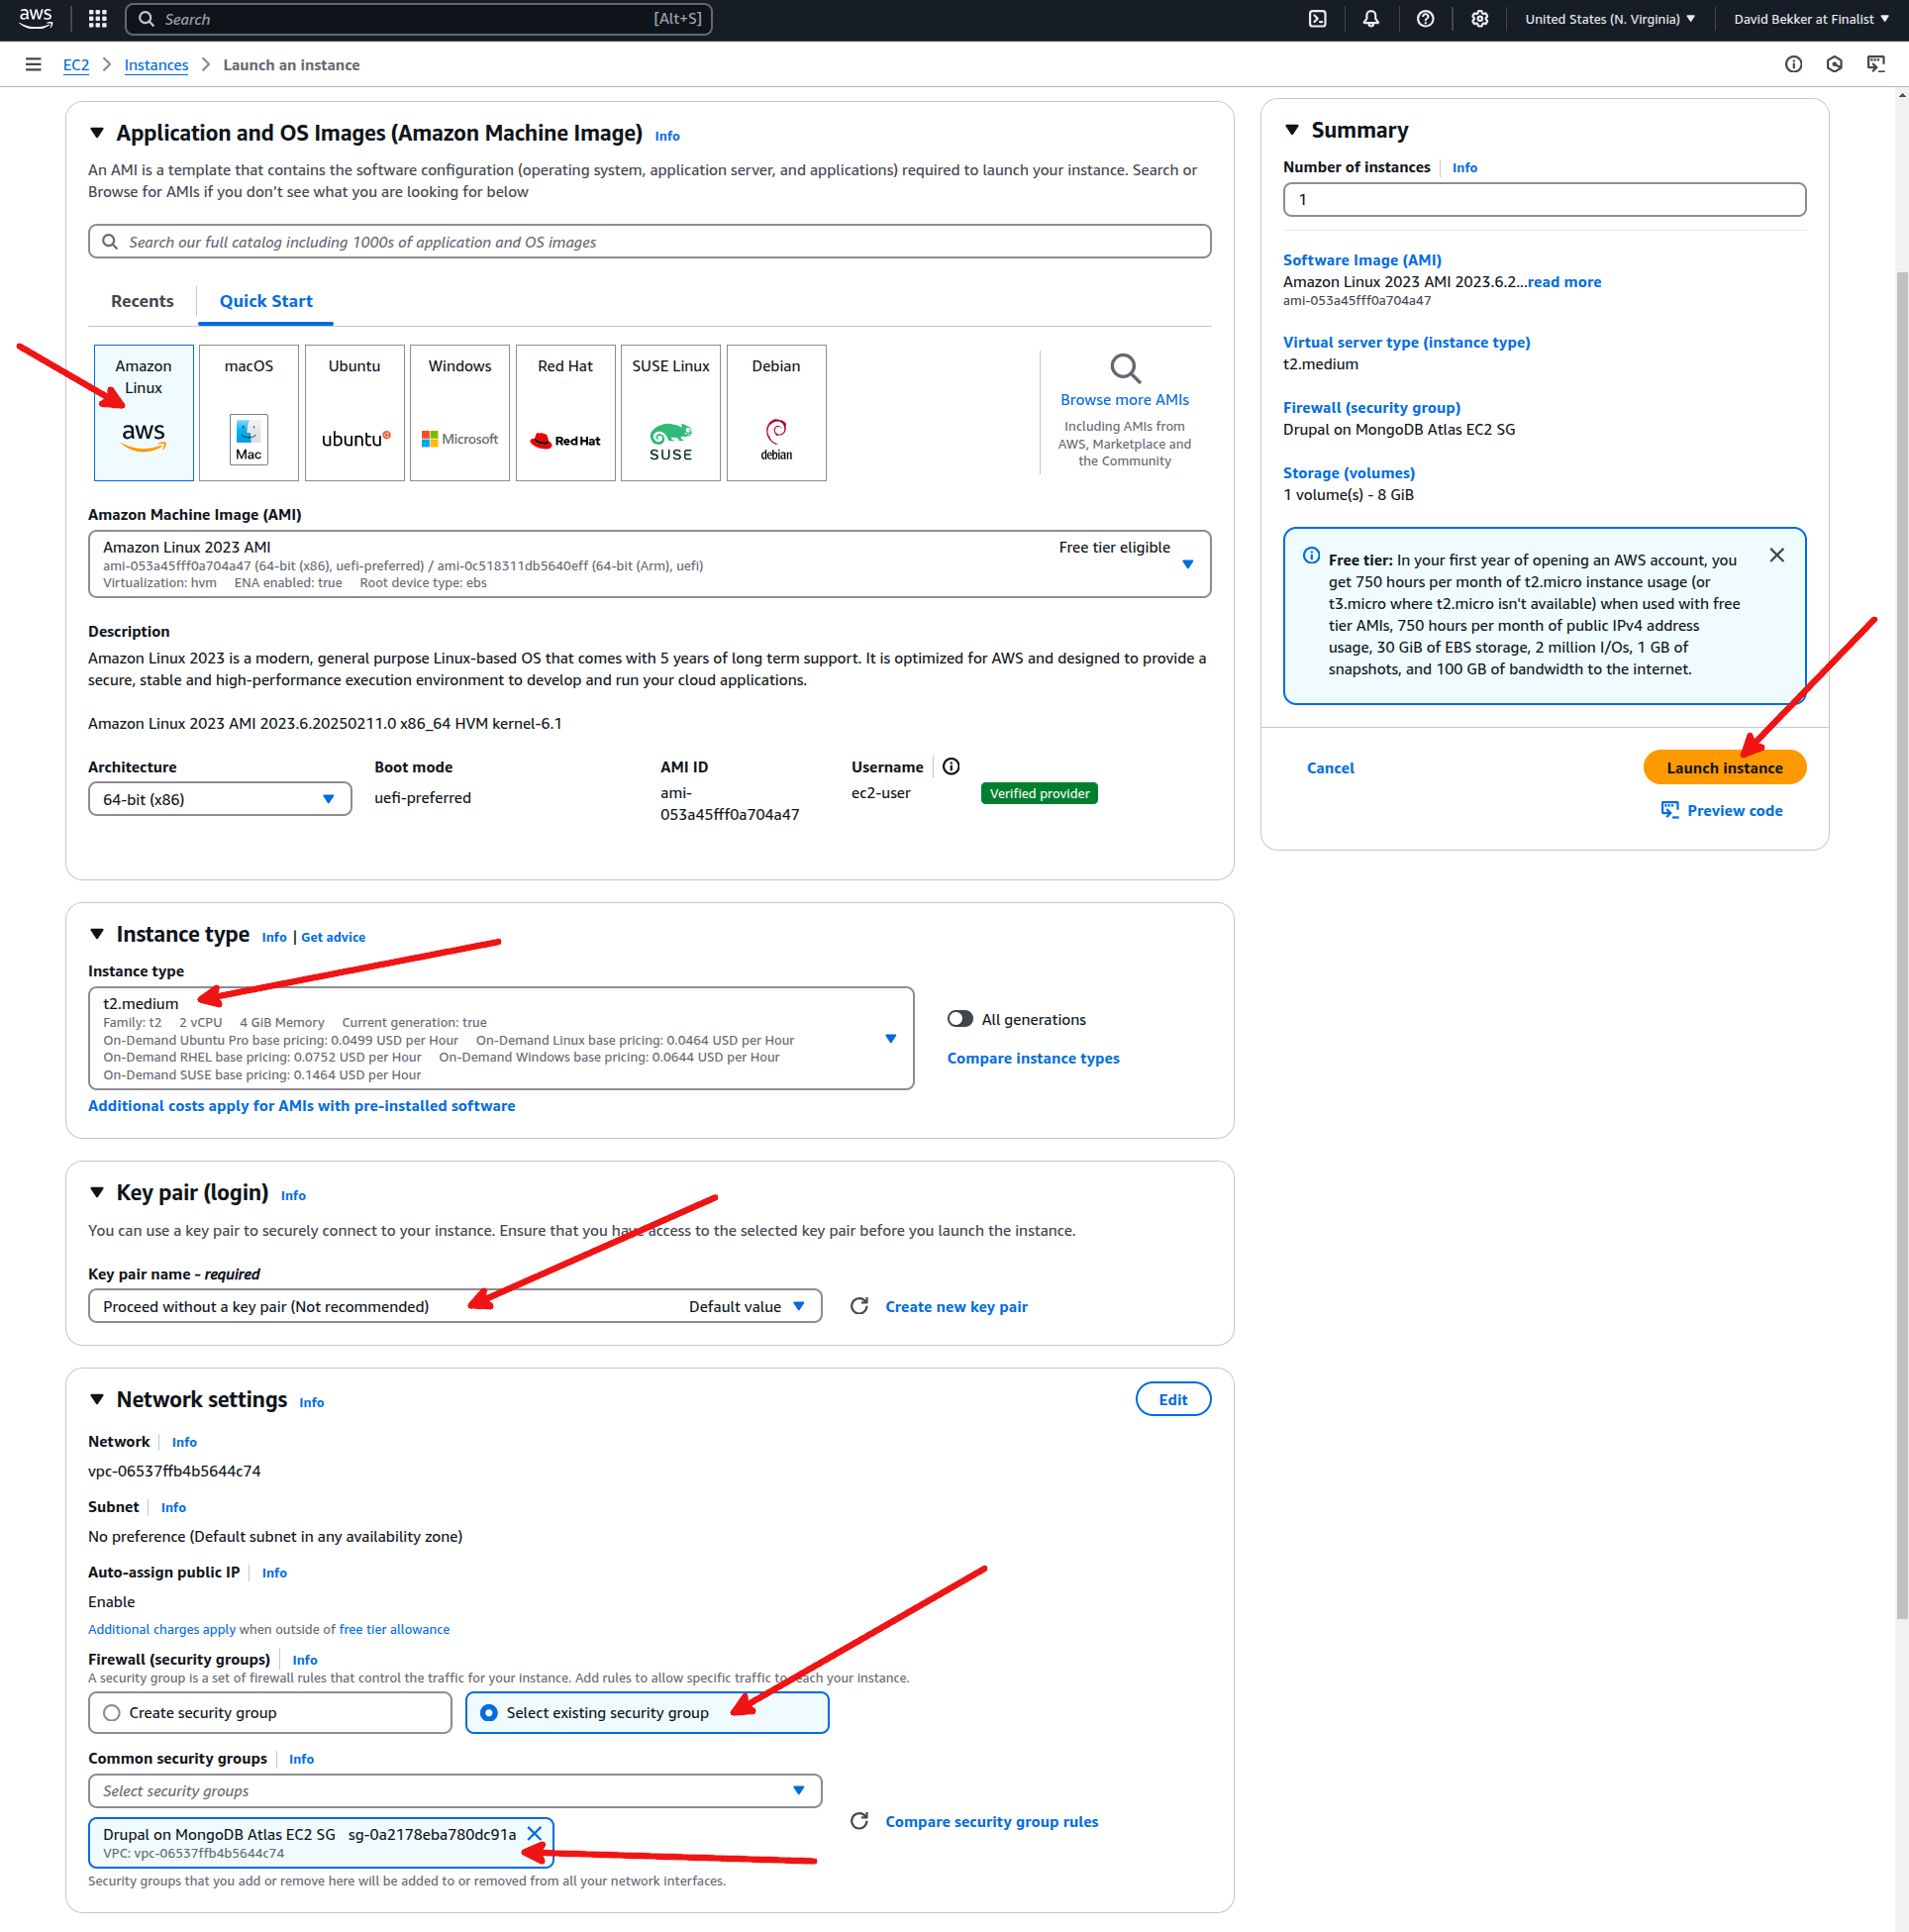Viewport: 1909px width, 1932px height.
Task: Collapse the Key pair (login) section
Action: pyautogui.click(x=97, y=1192)
